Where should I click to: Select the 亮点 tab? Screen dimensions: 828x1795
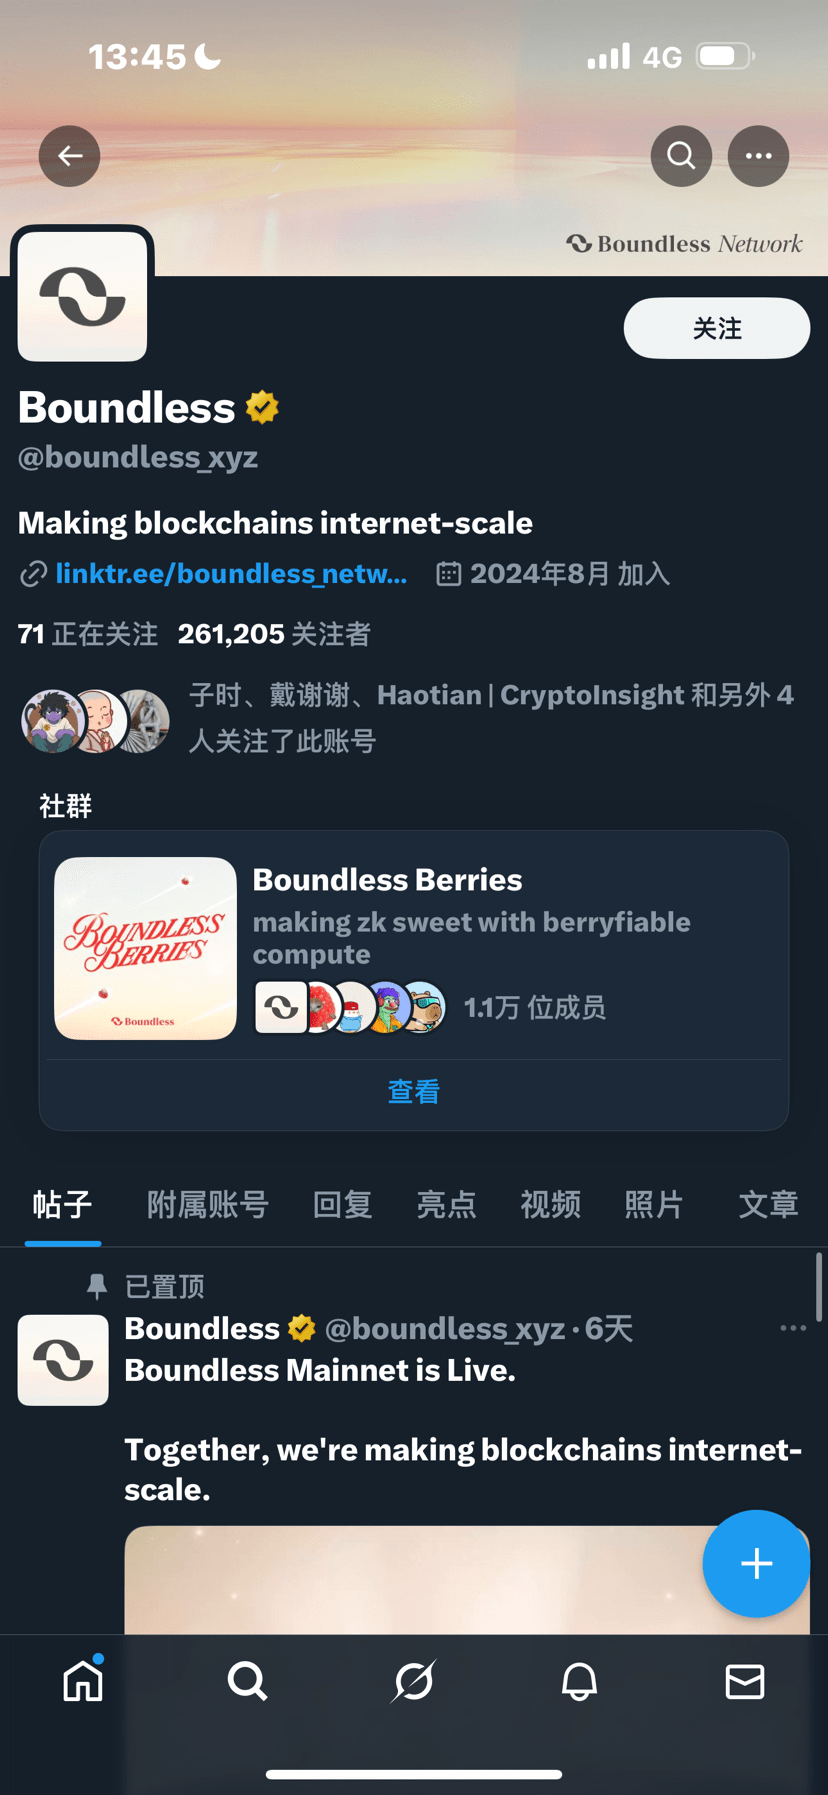pos(446,1204)
